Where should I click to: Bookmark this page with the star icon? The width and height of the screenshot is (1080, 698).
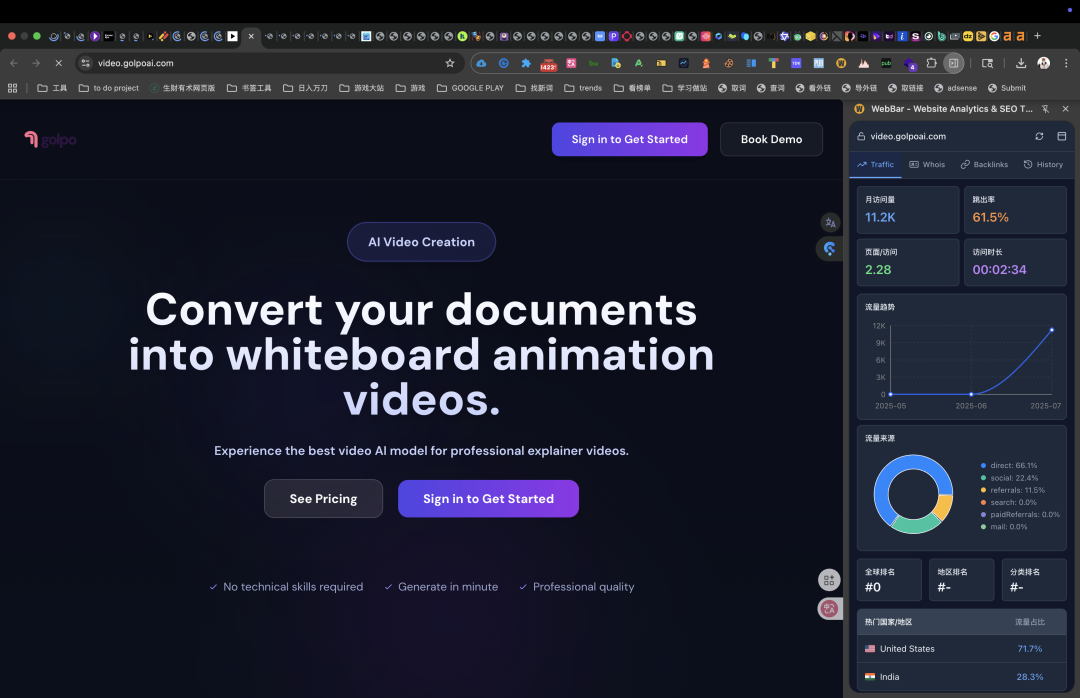pyautogui.click(x=450, y=63)
